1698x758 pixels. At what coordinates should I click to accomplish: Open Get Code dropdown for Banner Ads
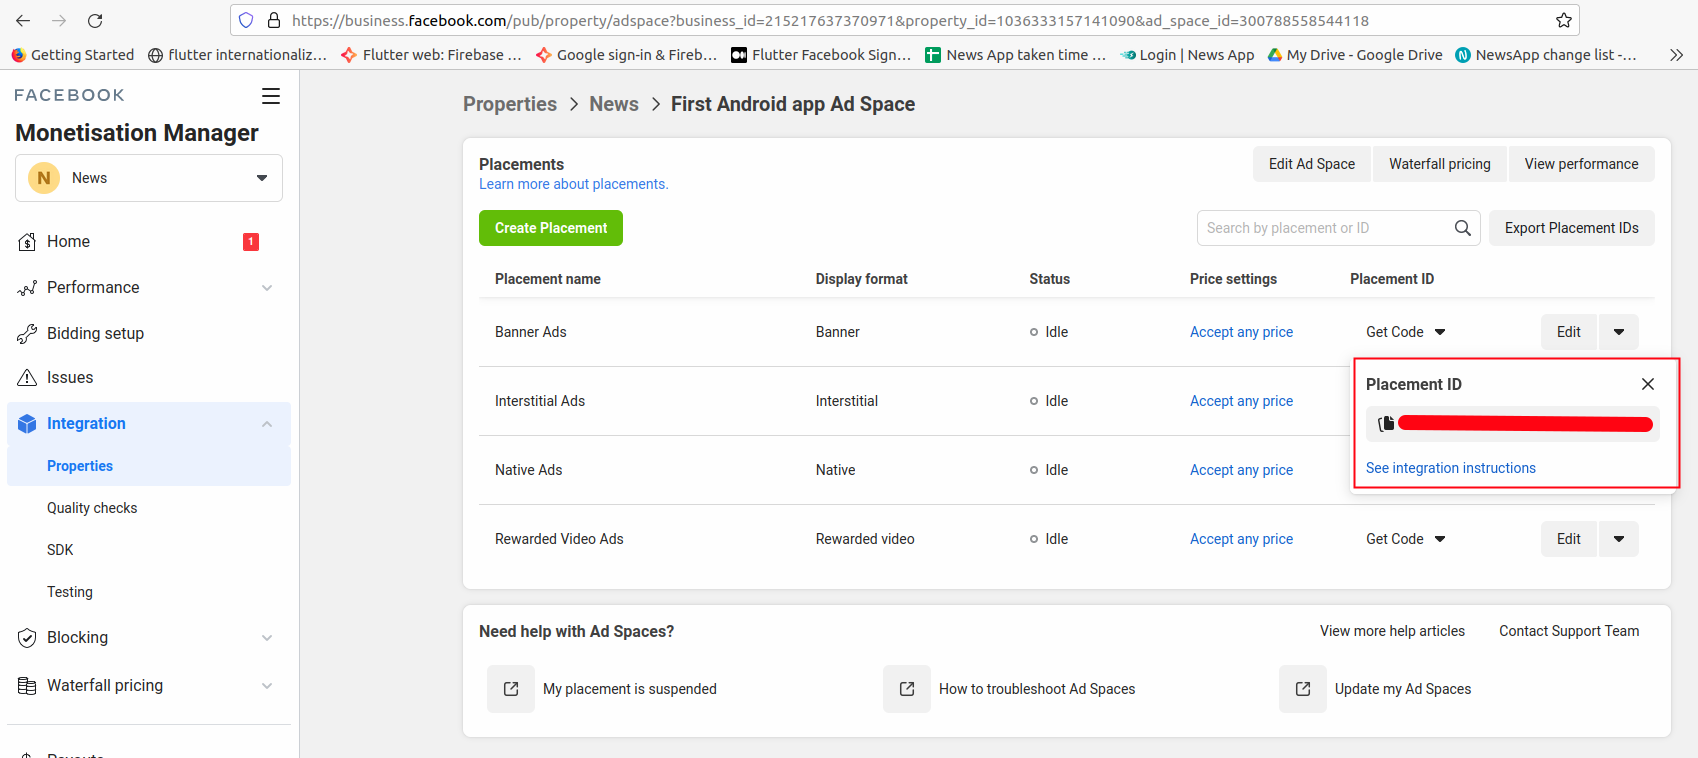click(x=1405, y=332)
